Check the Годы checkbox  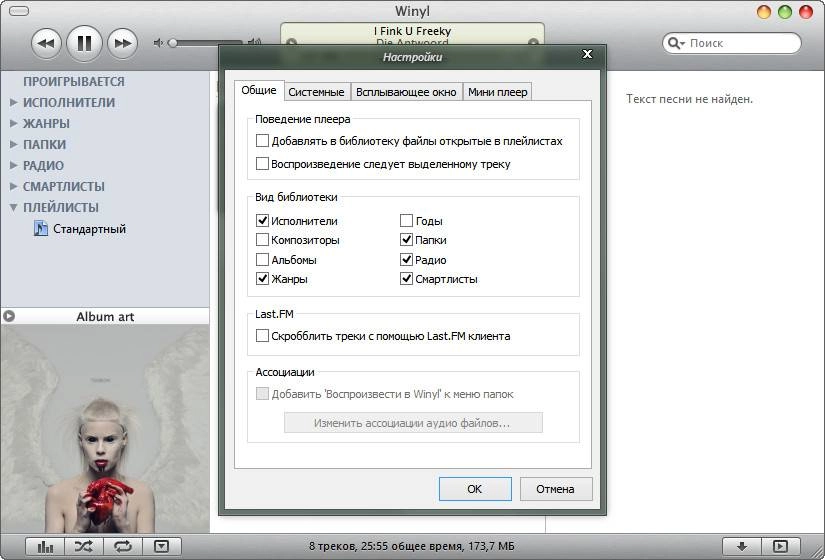(406, 221)
